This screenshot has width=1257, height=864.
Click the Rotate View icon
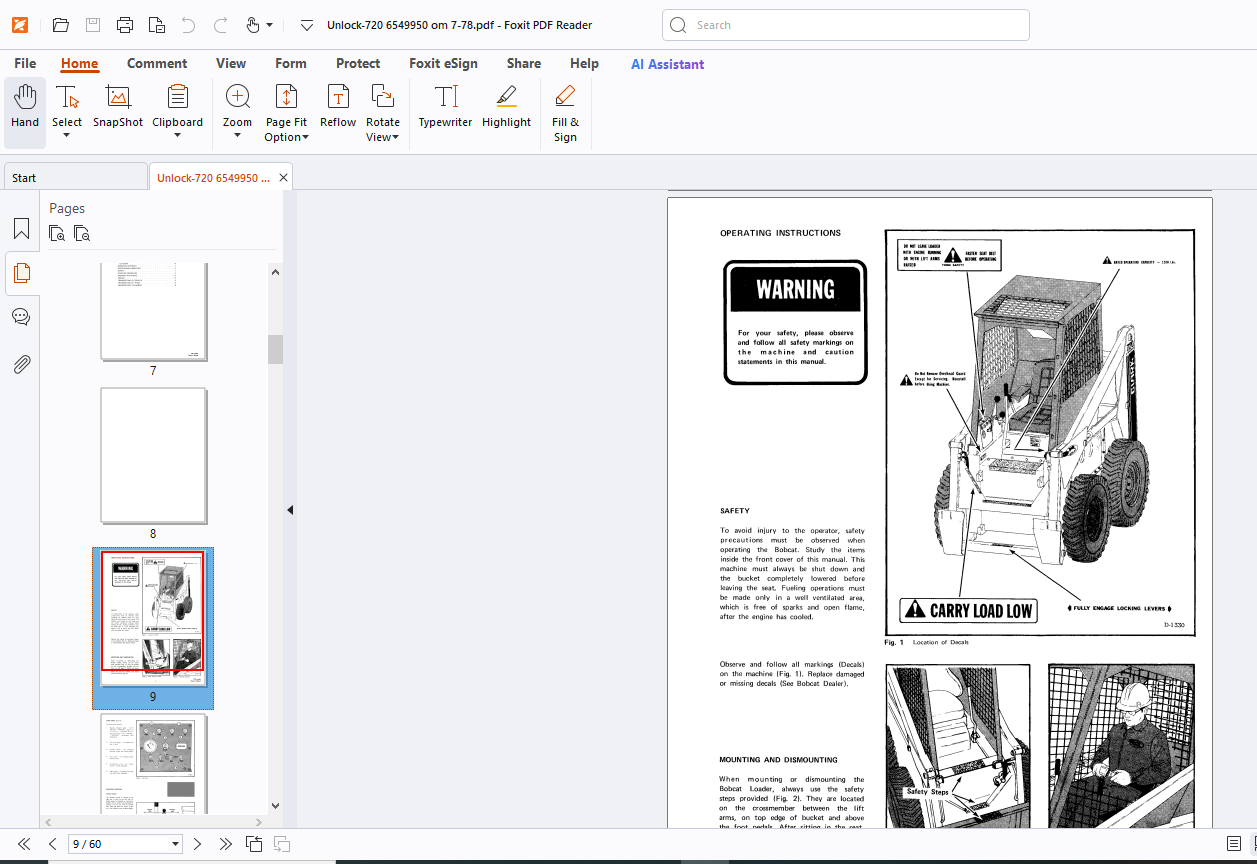pyautogui.click(x=383, y=97)
